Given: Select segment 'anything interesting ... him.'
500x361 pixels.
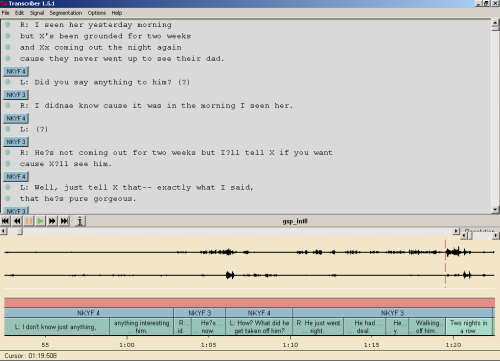Looking at the screenshot, I should click(x=141, y=327).
